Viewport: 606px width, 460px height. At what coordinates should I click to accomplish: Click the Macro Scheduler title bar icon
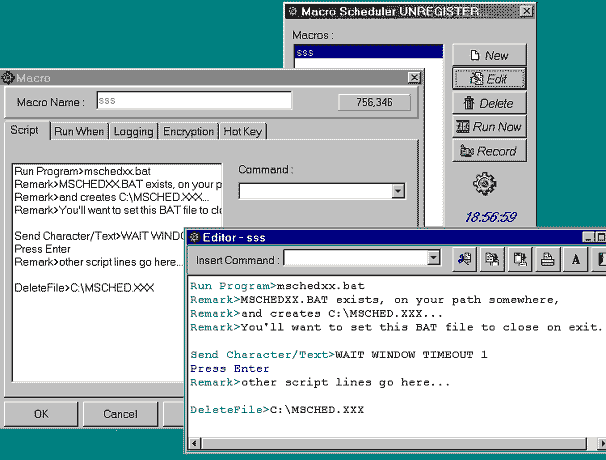[x=293, y=11]
